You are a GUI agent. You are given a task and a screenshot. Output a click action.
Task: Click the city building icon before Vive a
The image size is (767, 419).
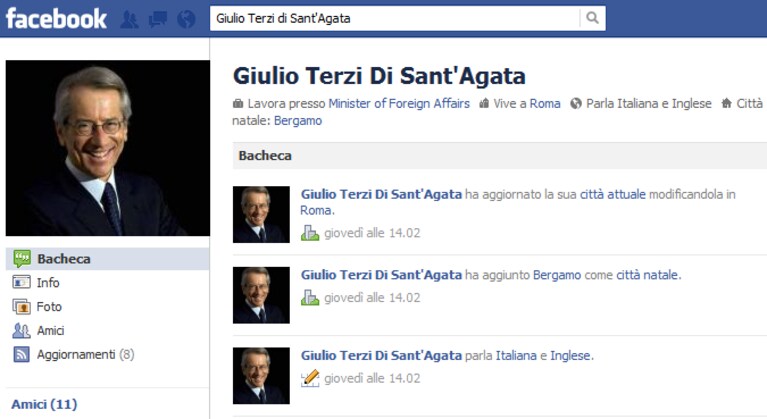click(484, 103)
